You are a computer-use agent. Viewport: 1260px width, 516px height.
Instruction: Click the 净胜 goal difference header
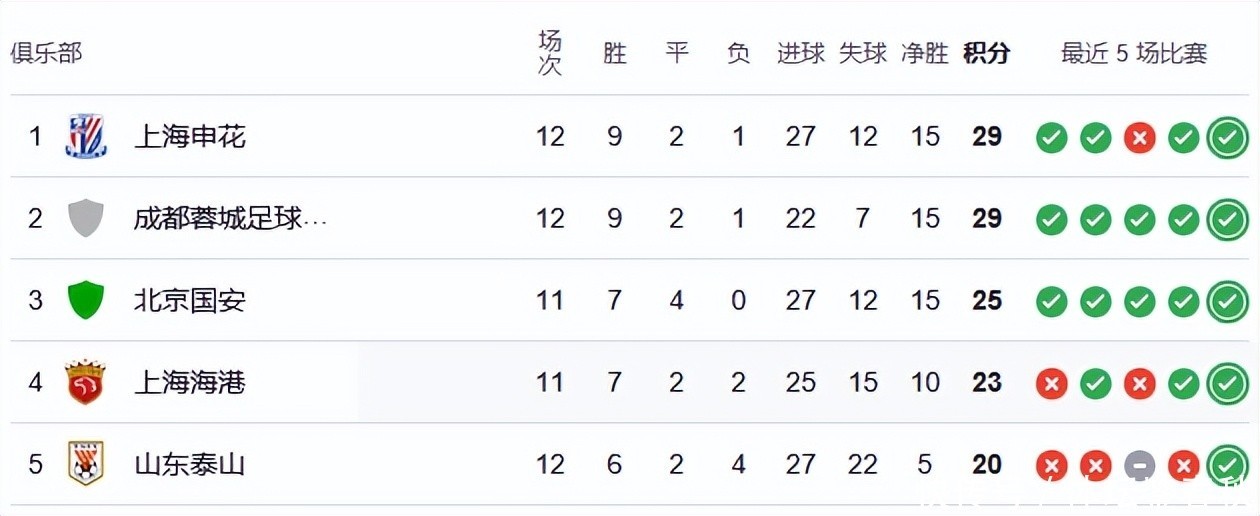pyautogui.click(x=925, y=53)
